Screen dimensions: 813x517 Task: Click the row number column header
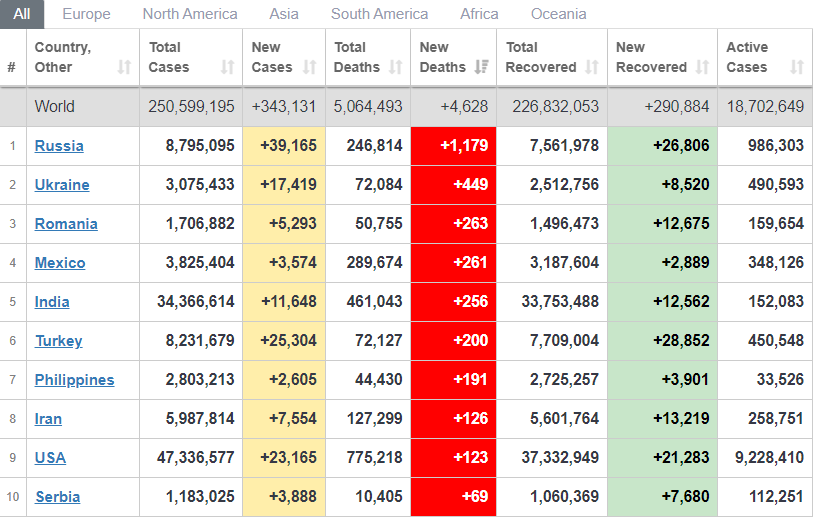pyautogui.click(x=12, y=67)
